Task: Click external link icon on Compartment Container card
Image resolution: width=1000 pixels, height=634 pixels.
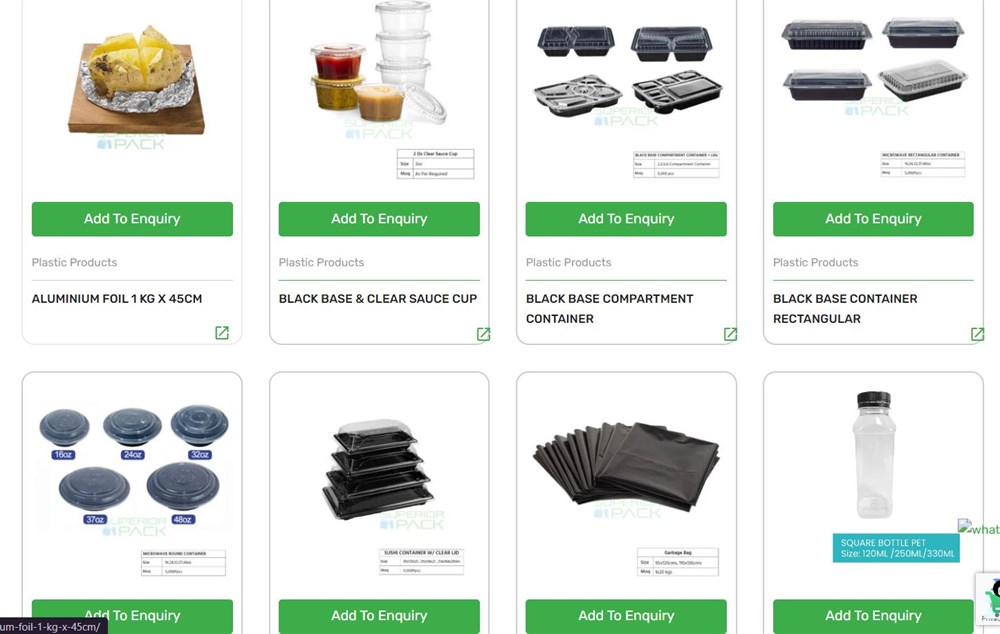Action: (x=730, y=334)
